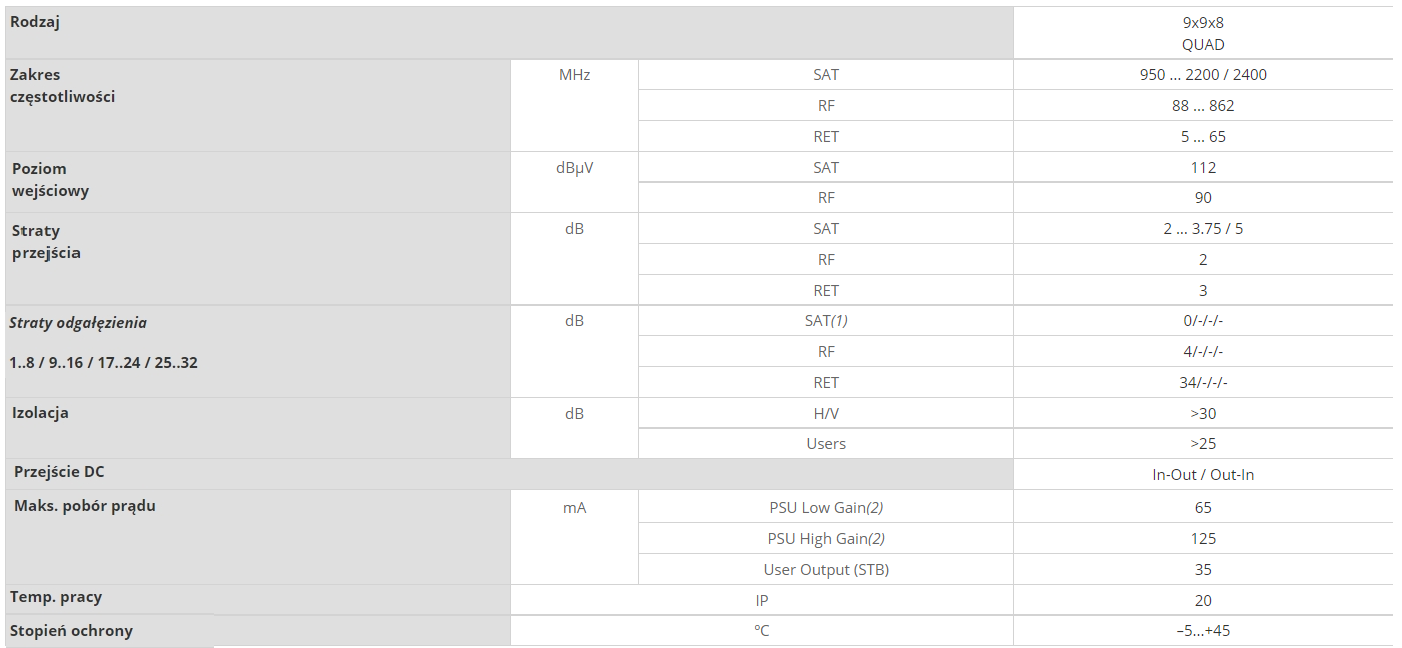Select the In-Out / Out-In value
The image size is (1402, 648).
coord(1202,474)
